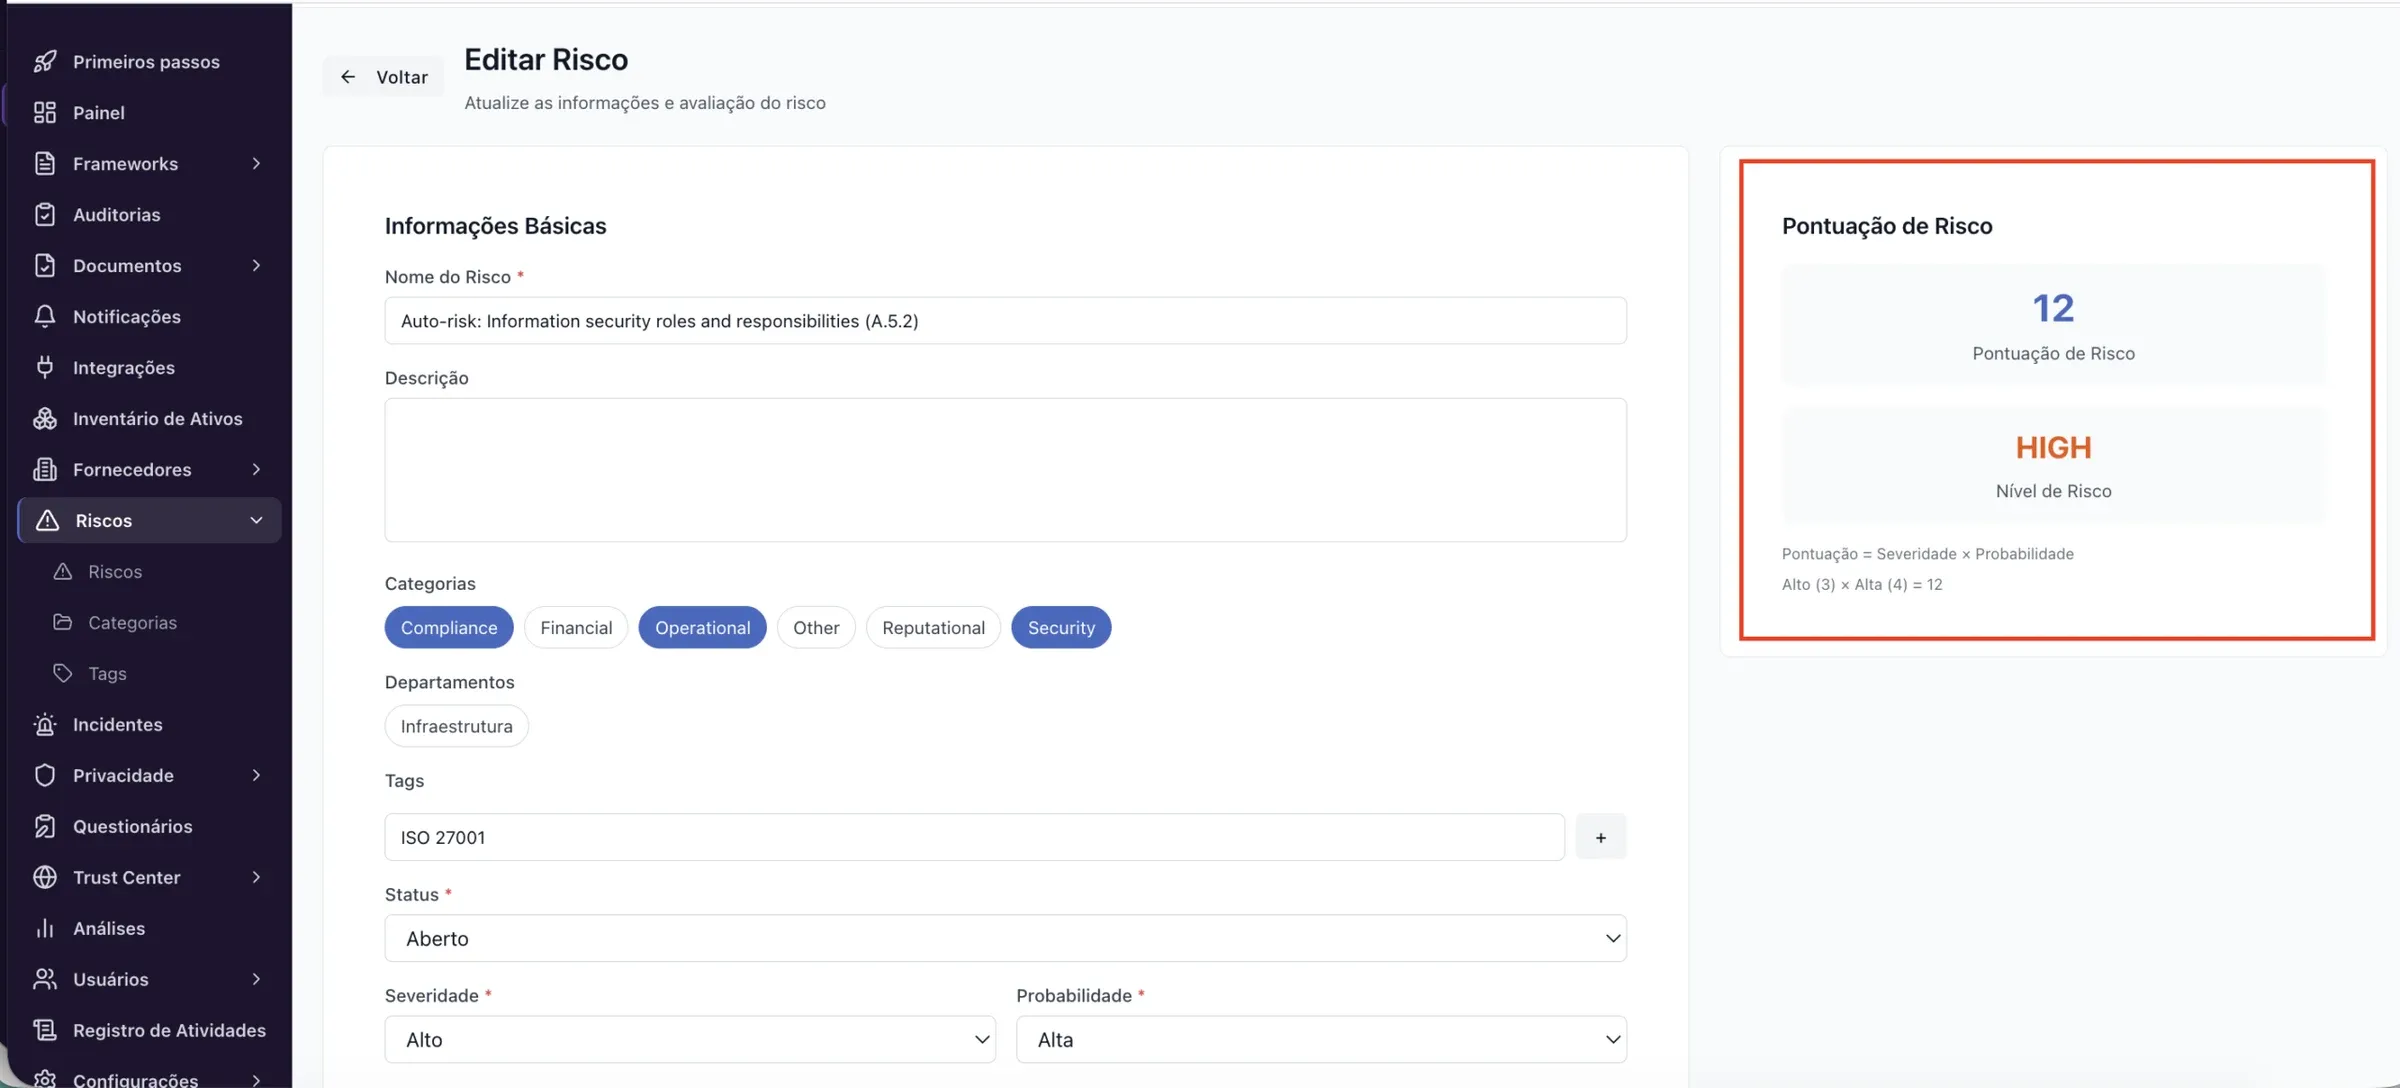Expand the Privacidade menu chevron

coord(256,776)
